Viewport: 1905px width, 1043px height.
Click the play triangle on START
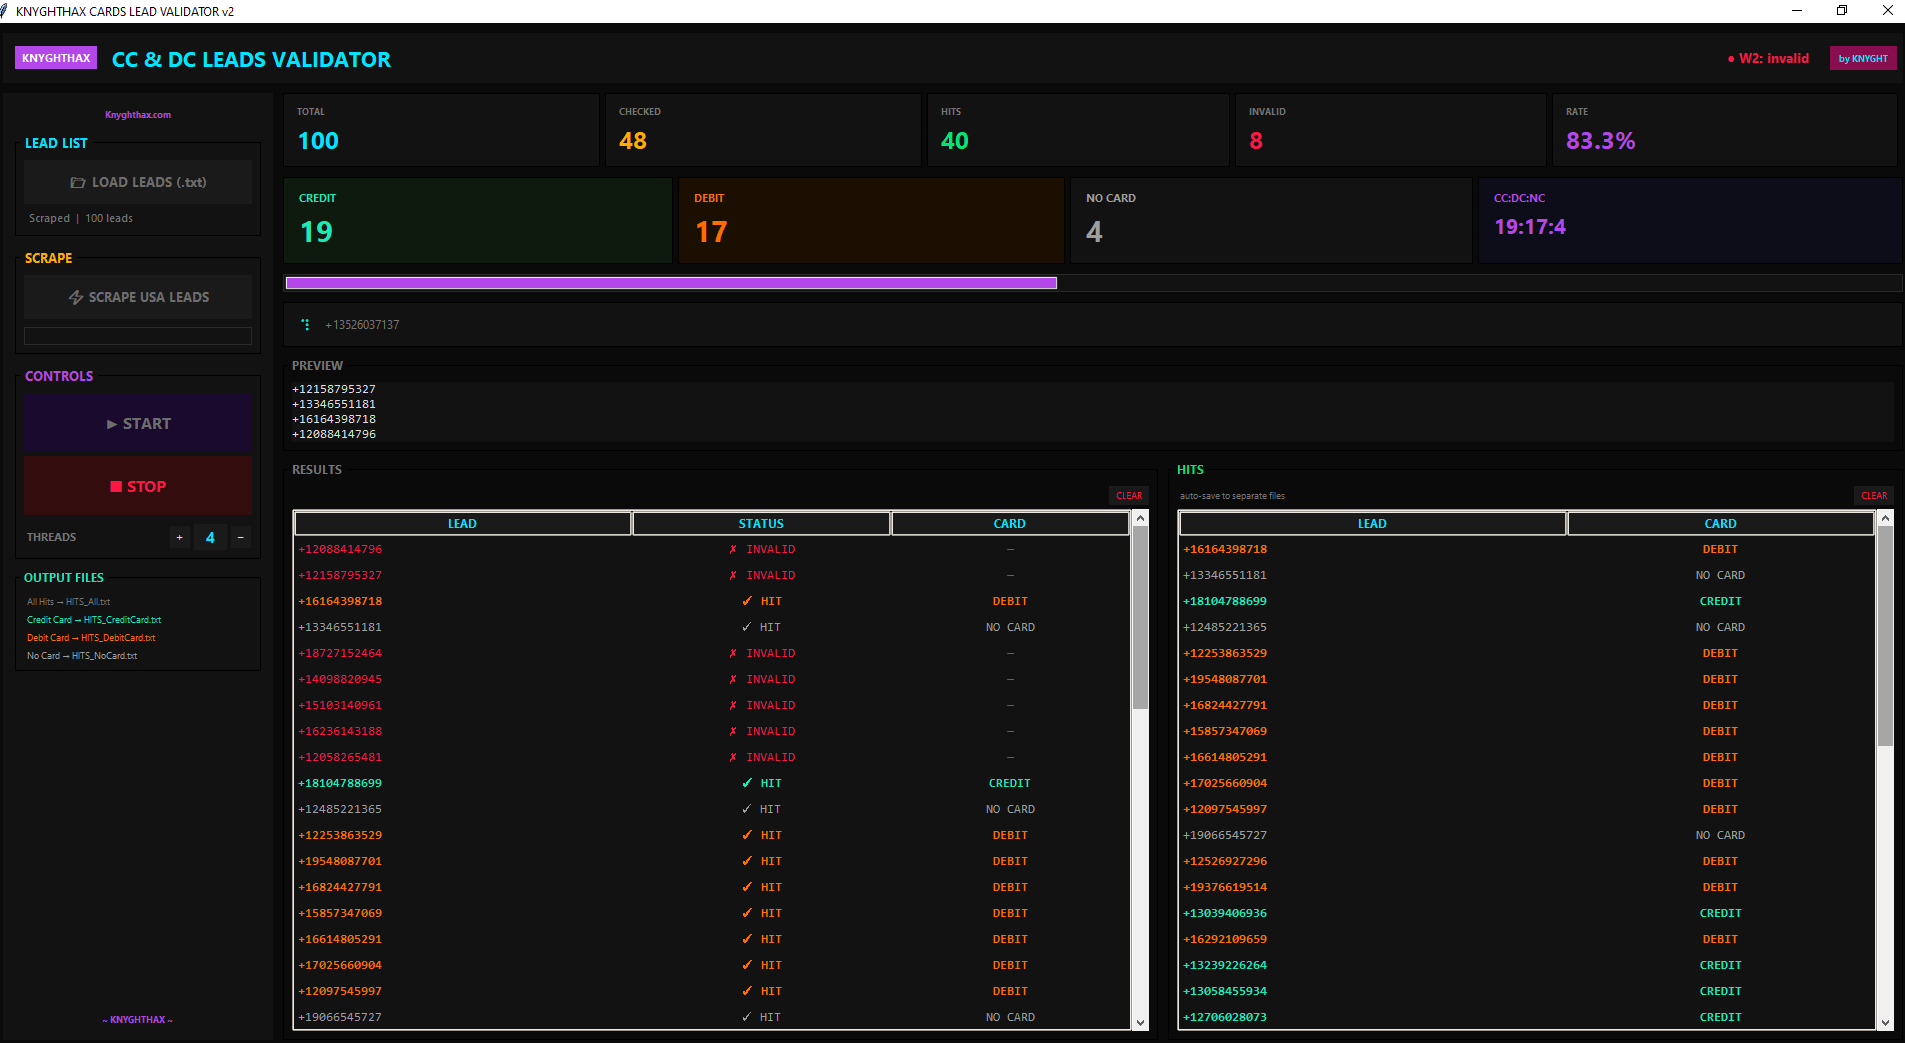pos(112,424)
